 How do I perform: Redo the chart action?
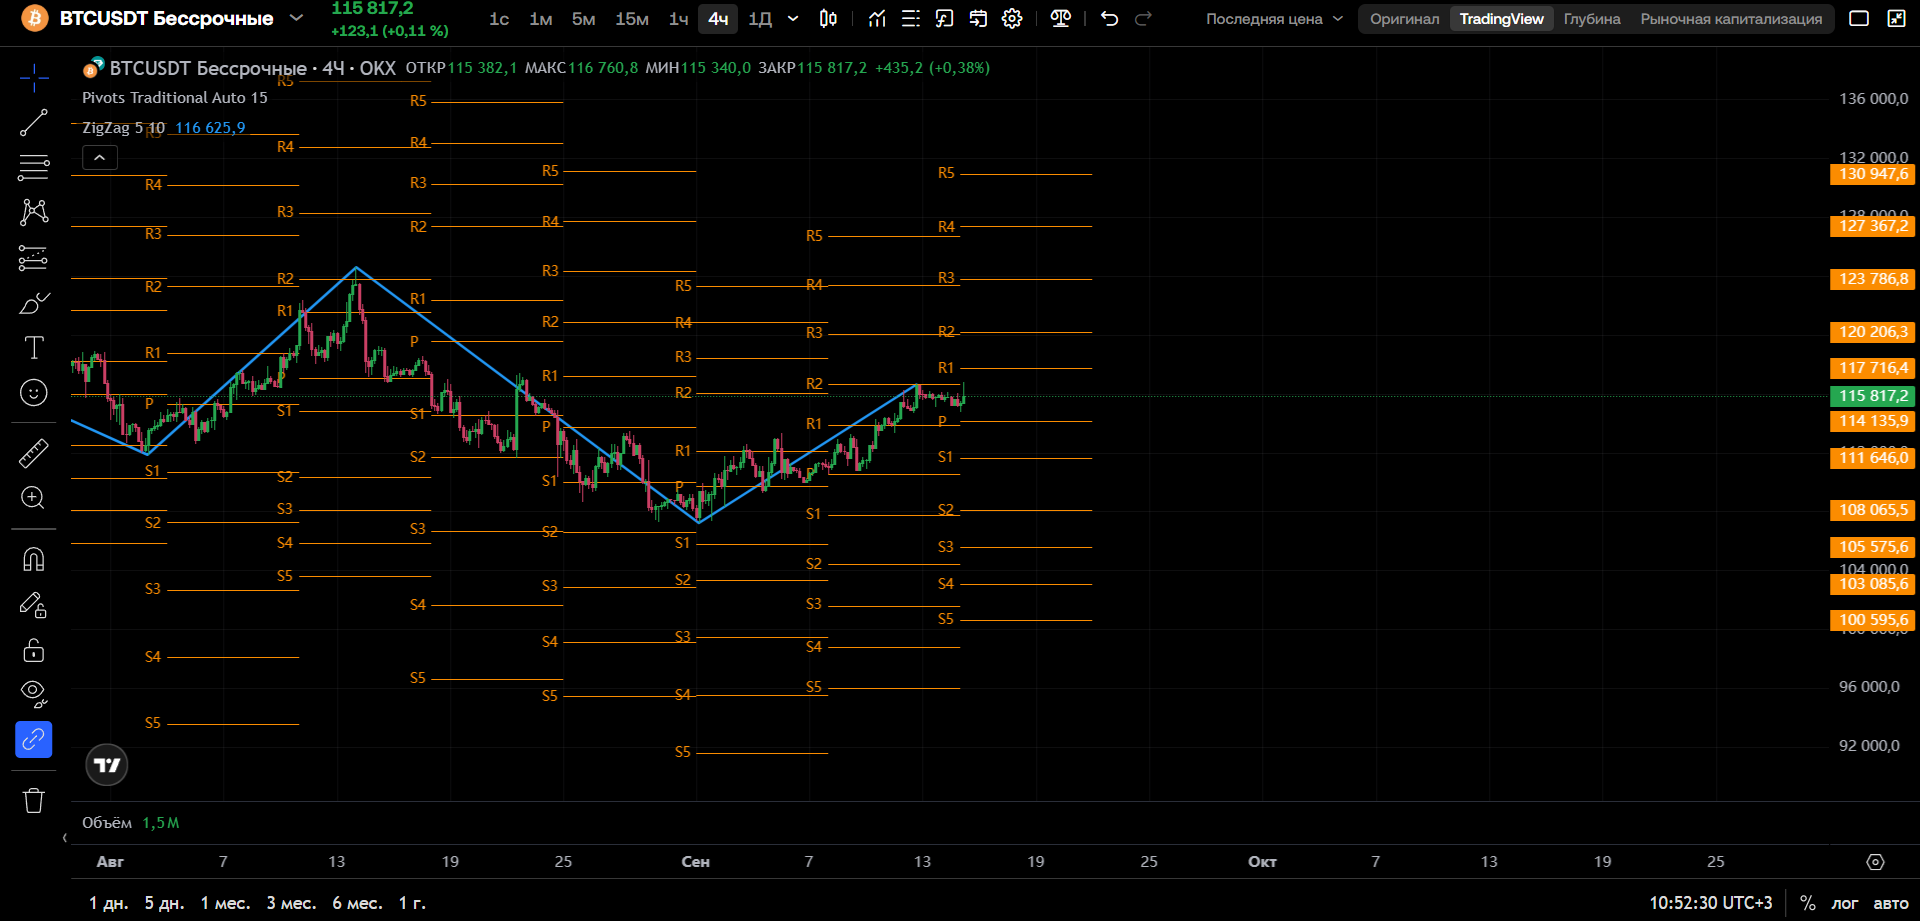[x=1144, y=18]
